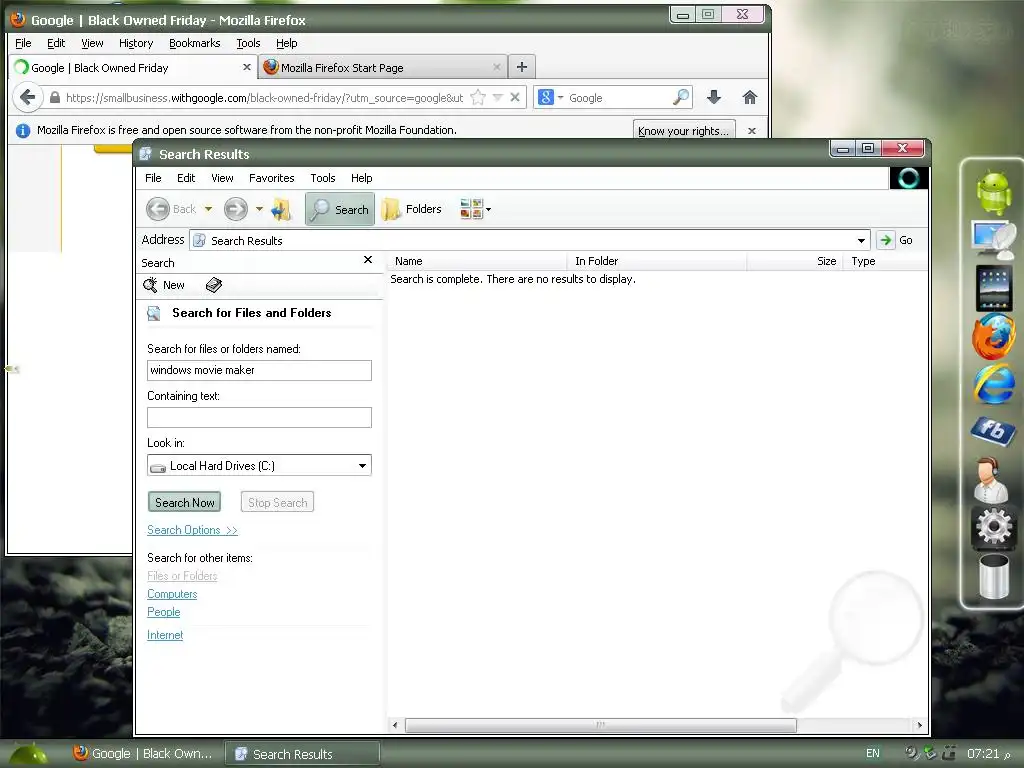1024x768 pixels.
Task: Click the fb Facebook dock icon
Action: coord(993,430)
